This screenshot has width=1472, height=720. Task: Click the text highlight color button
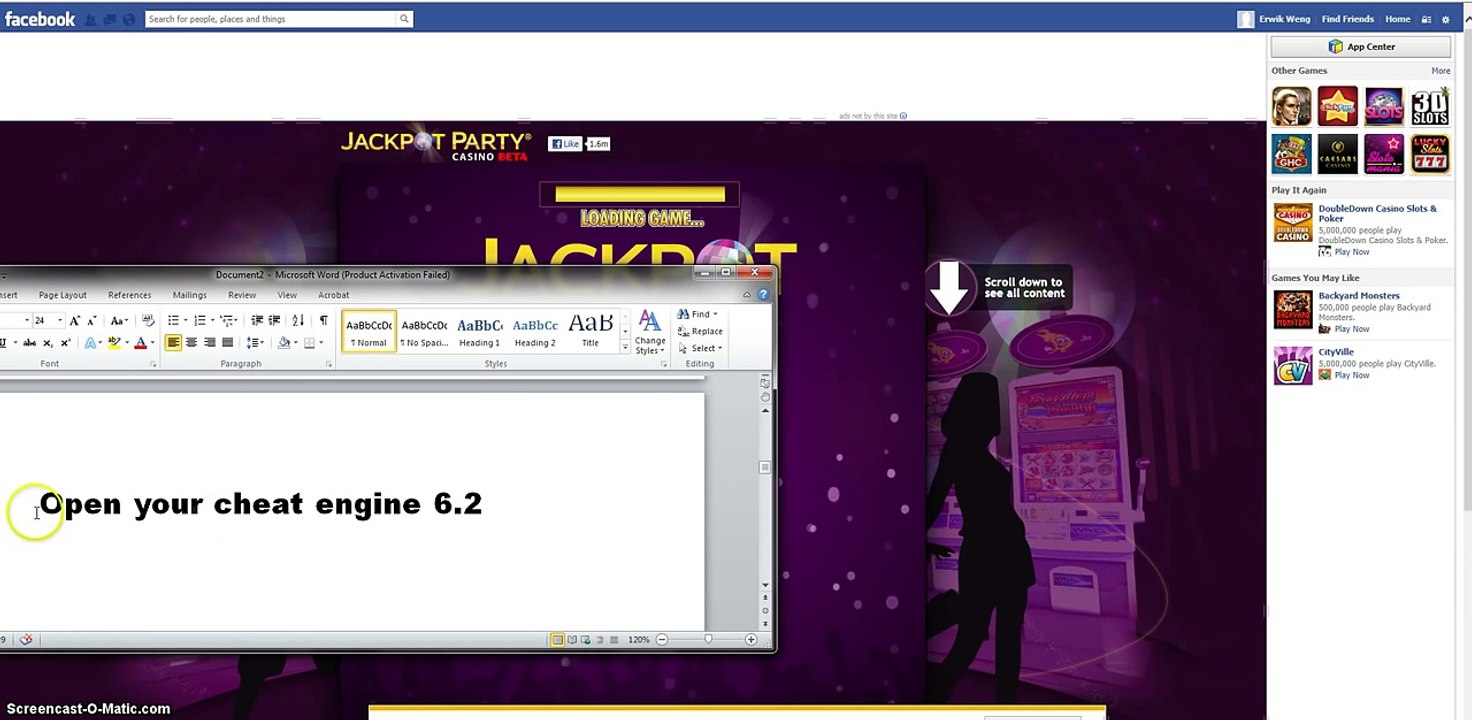114,343
